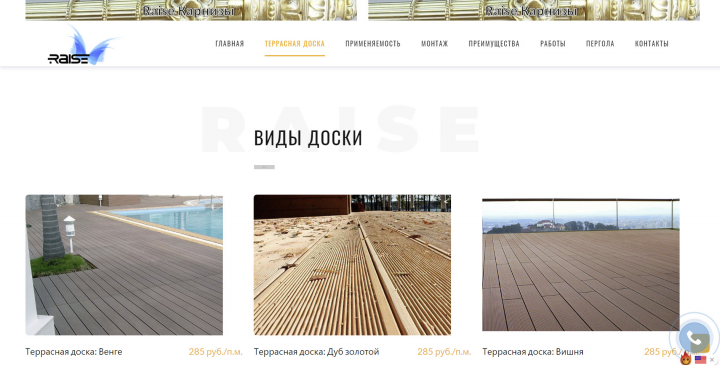Click the flame mascot icon
Image resolution: width=720 pixels, height=365 pixels.
686,358
